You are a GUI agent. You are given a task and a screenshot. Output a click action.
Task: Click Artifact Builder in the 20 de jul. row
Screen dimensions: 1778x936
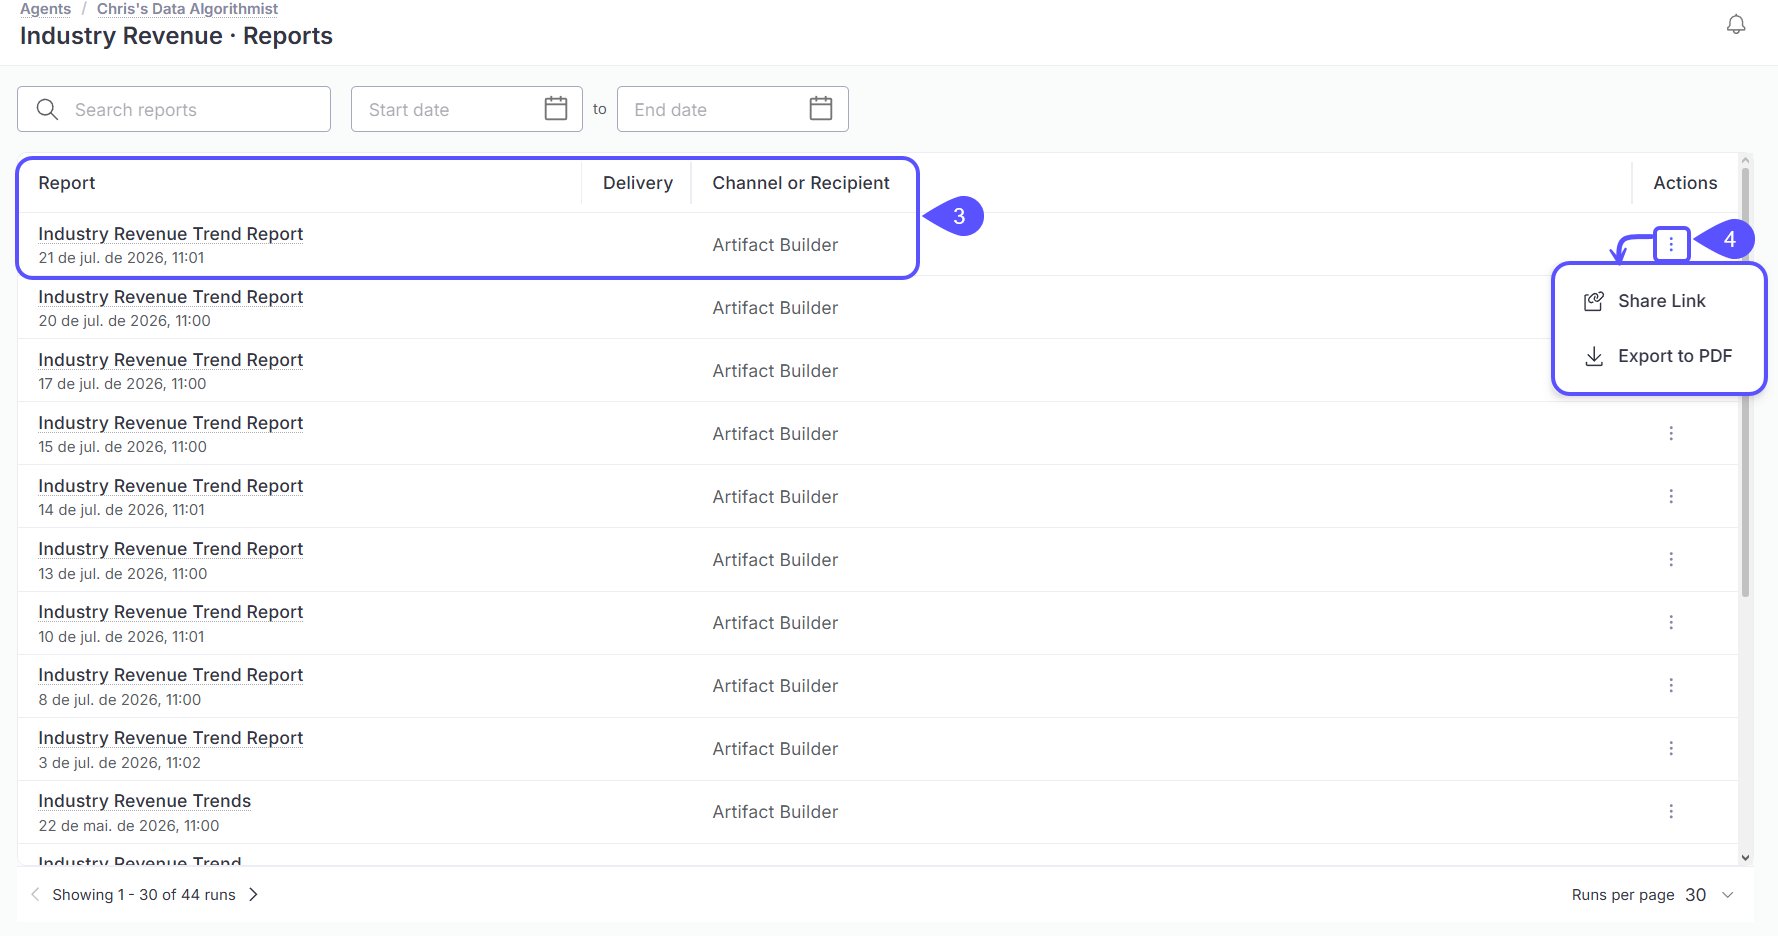tap(775, 308)
